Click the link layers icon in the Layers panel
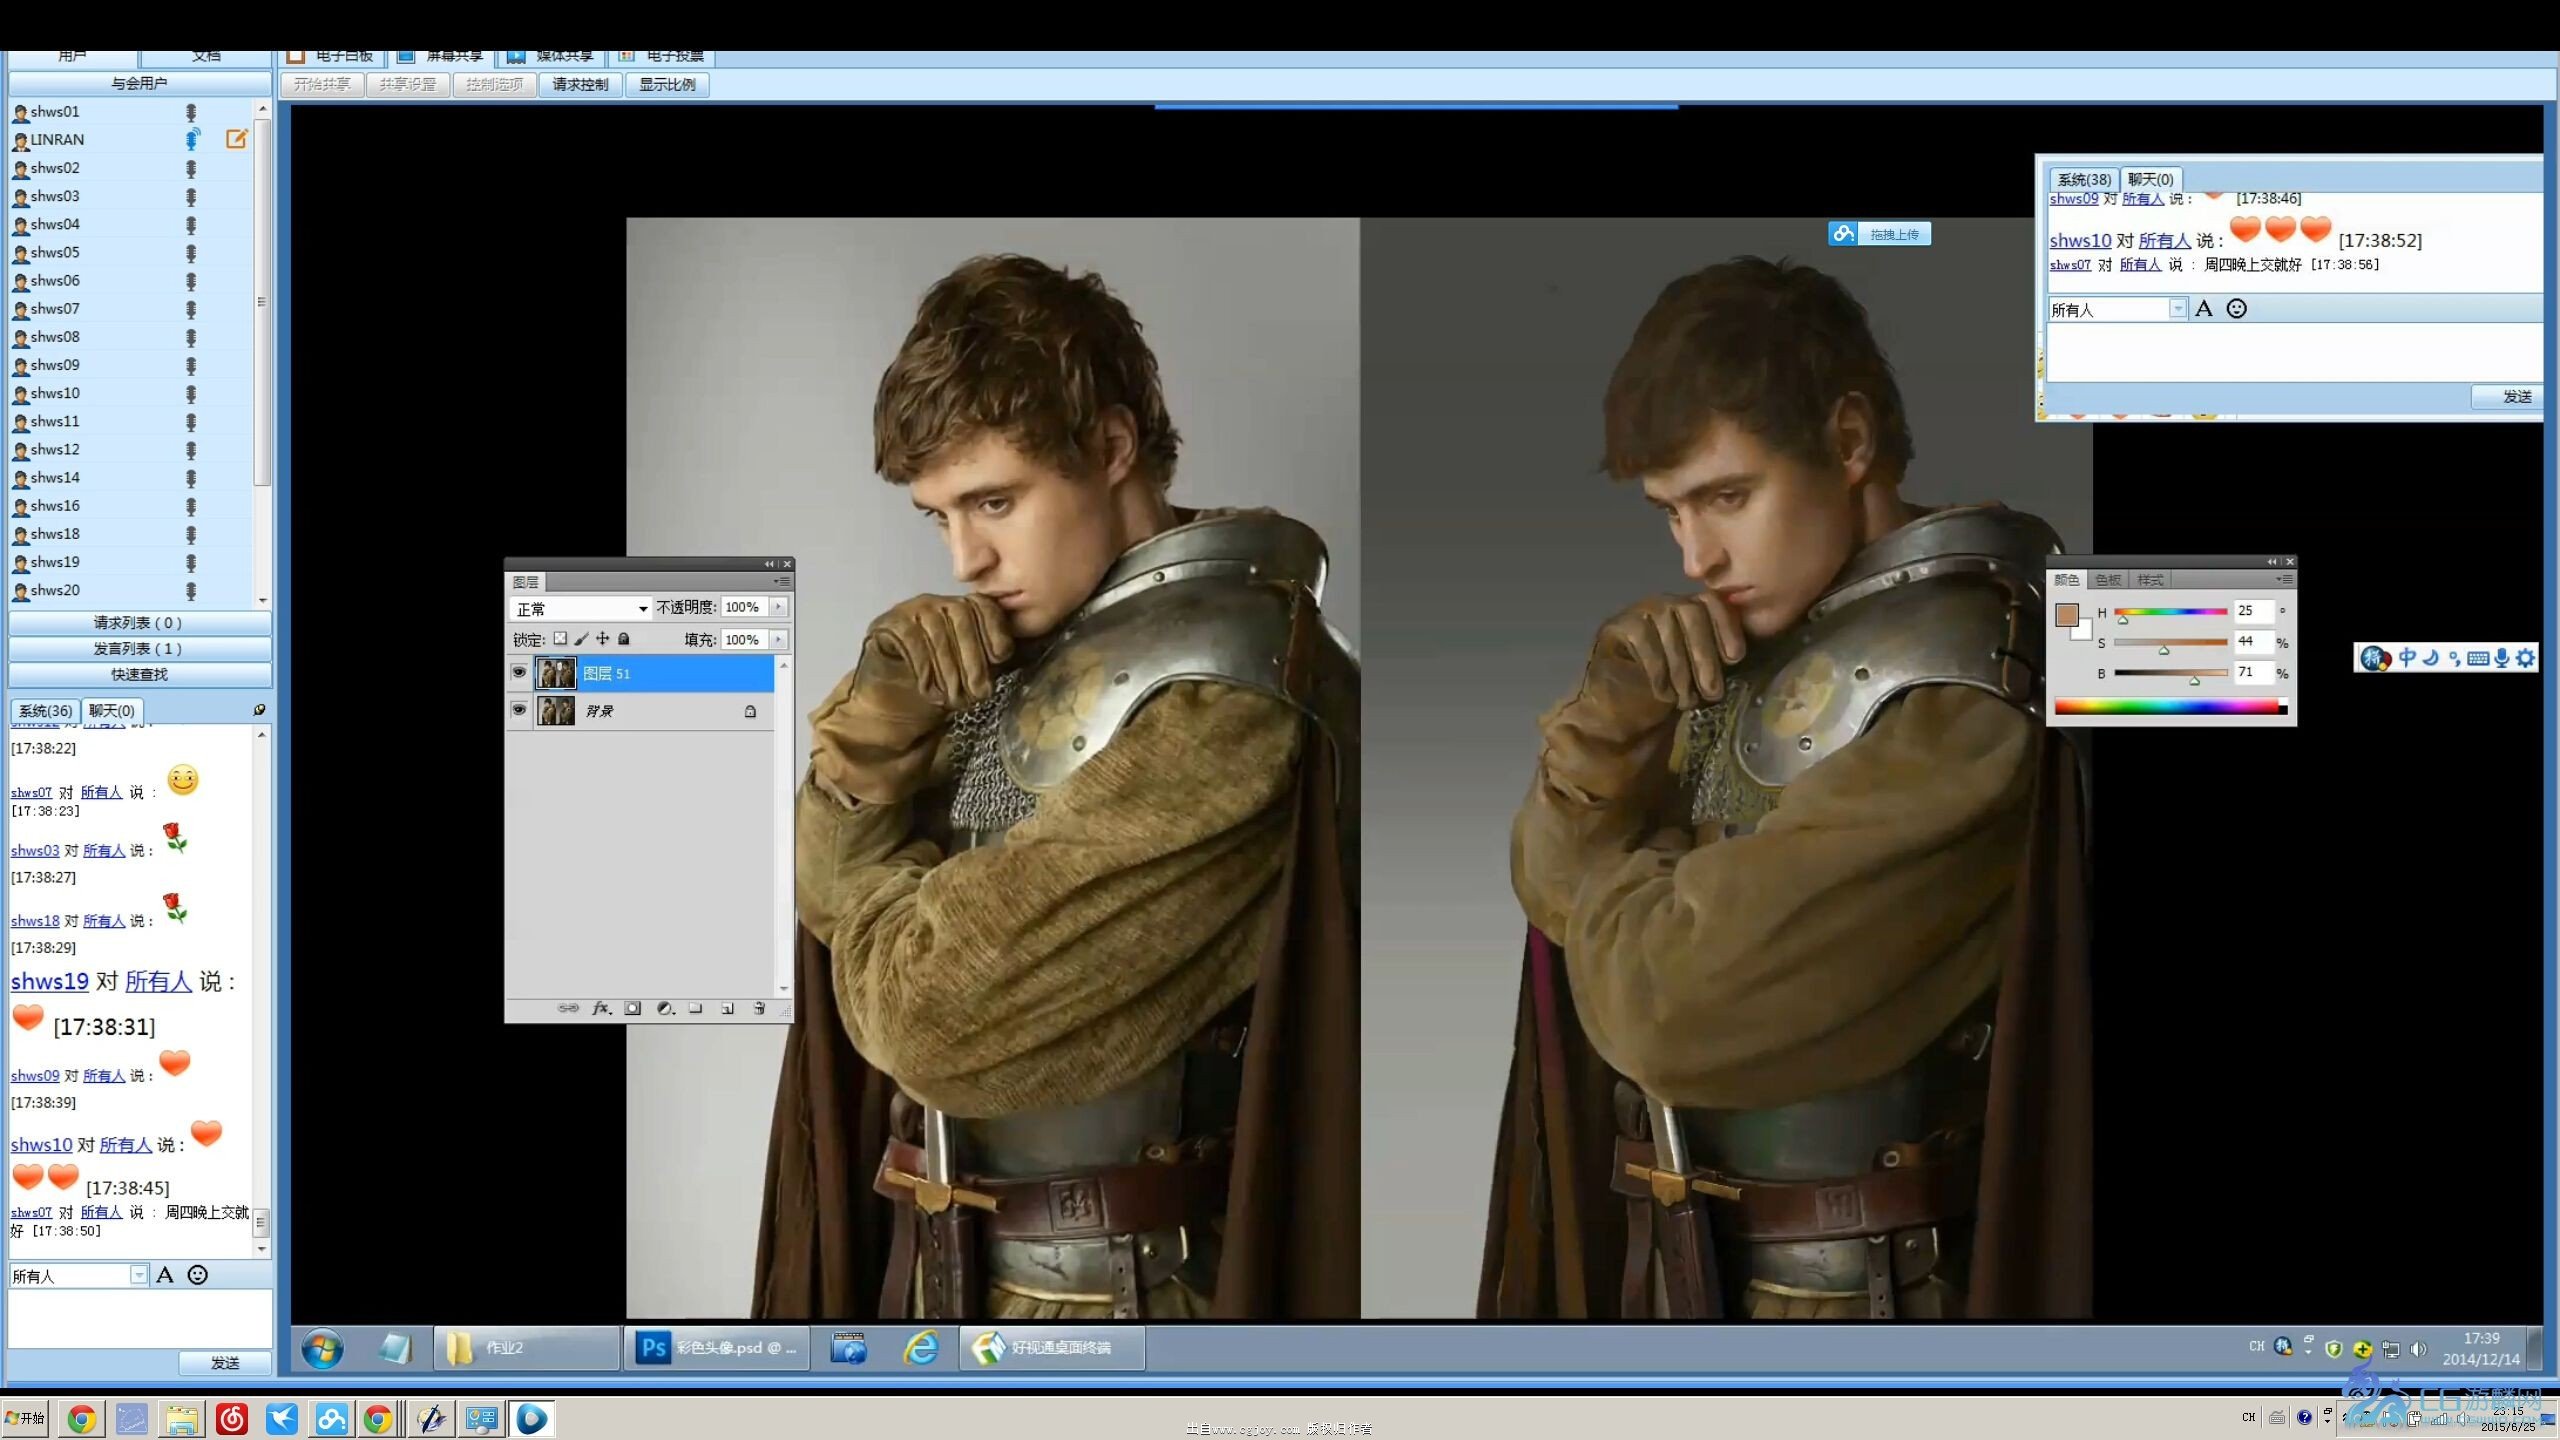The width and height of the screenshot is (2560, 1440). [x=568, y=1008]
